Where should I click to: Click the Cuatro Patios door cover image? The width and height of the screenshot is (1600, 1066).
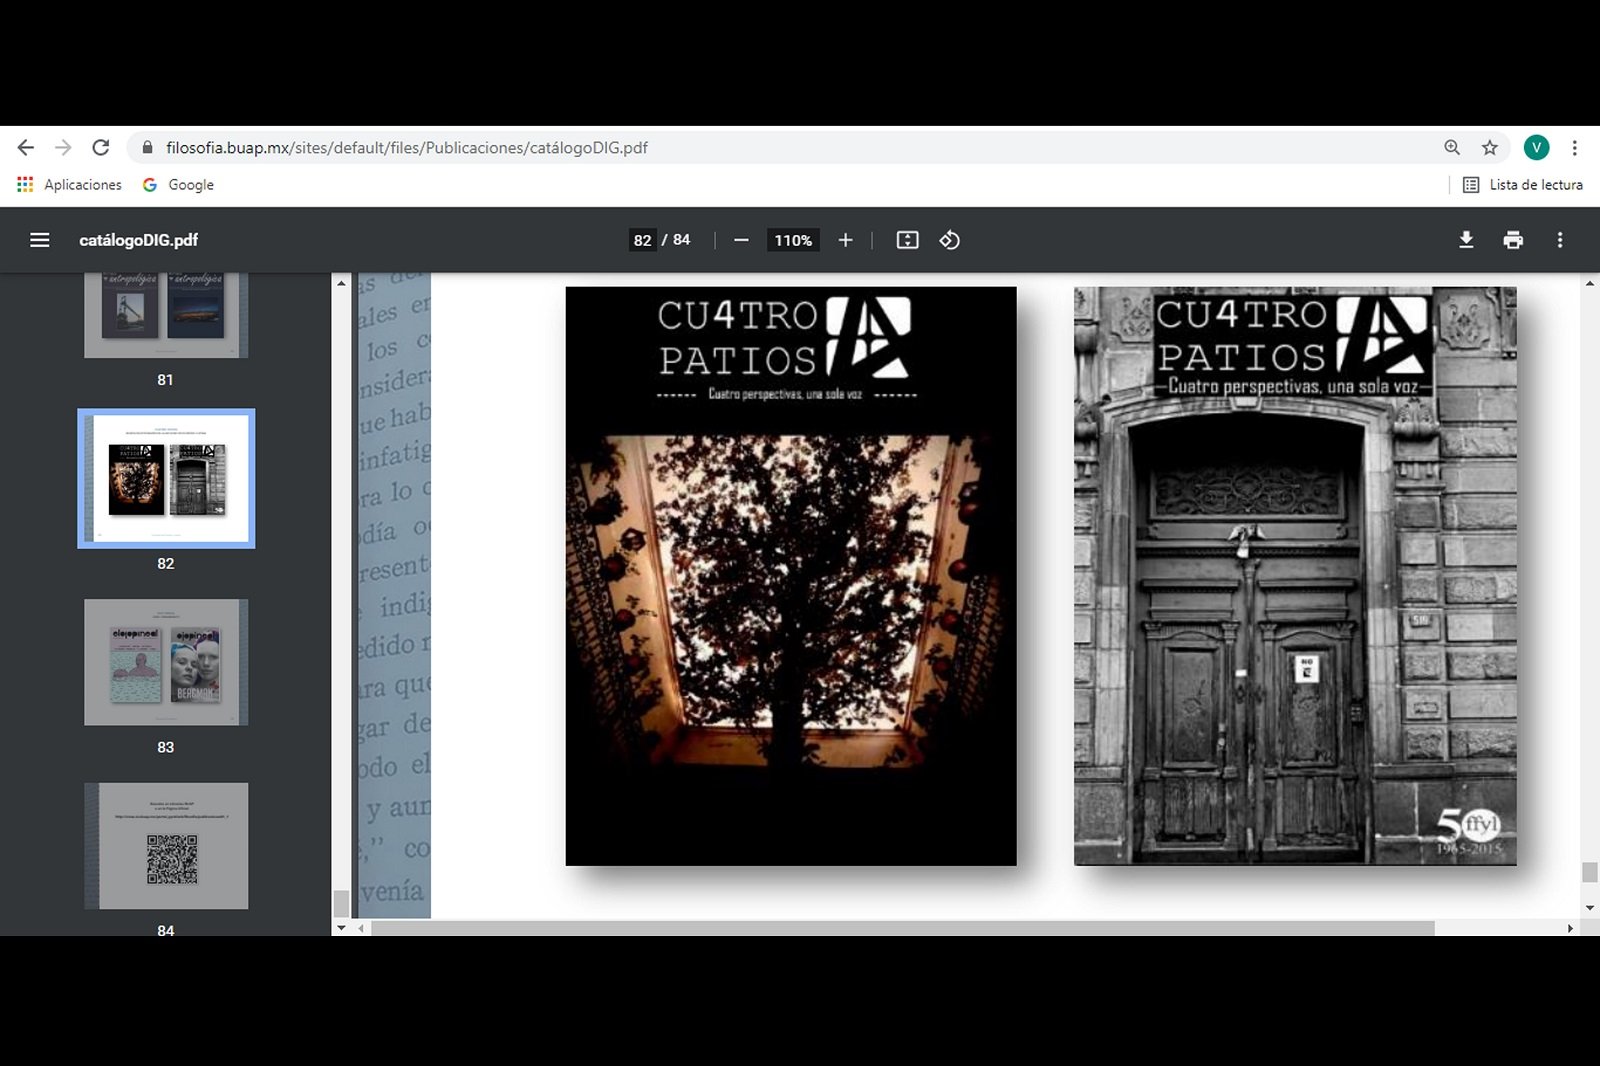pos(1295,576)
